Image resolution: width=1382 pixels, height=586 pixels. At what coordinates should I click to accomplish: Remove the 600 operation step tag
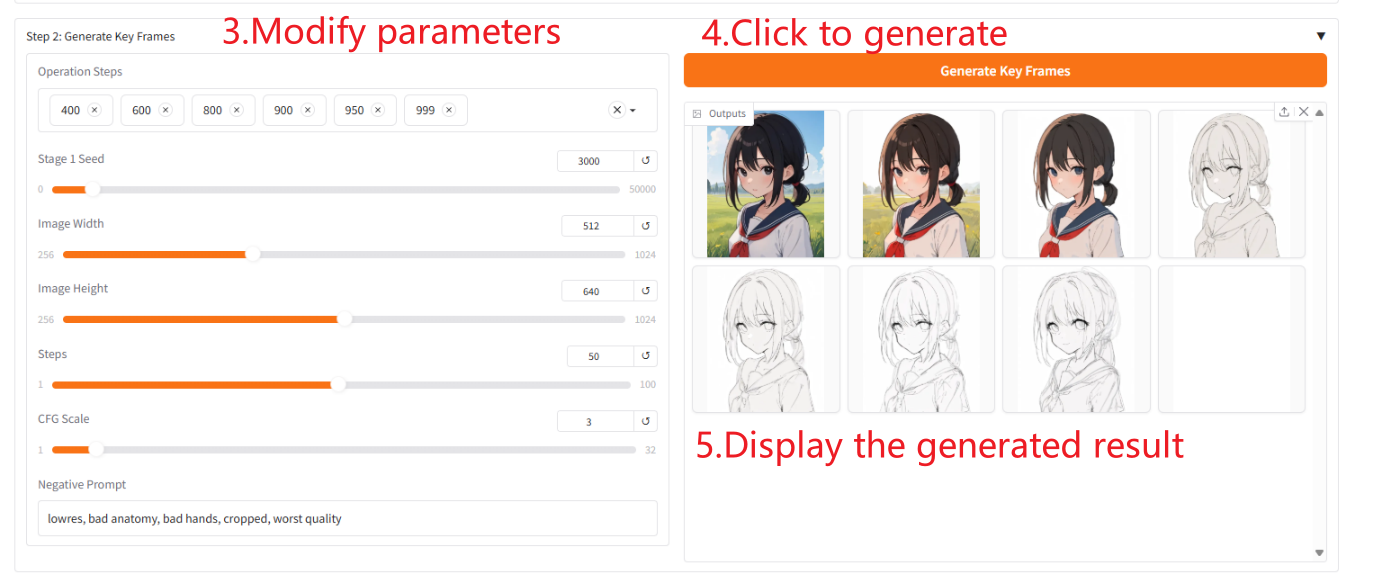tap(165, 110)
